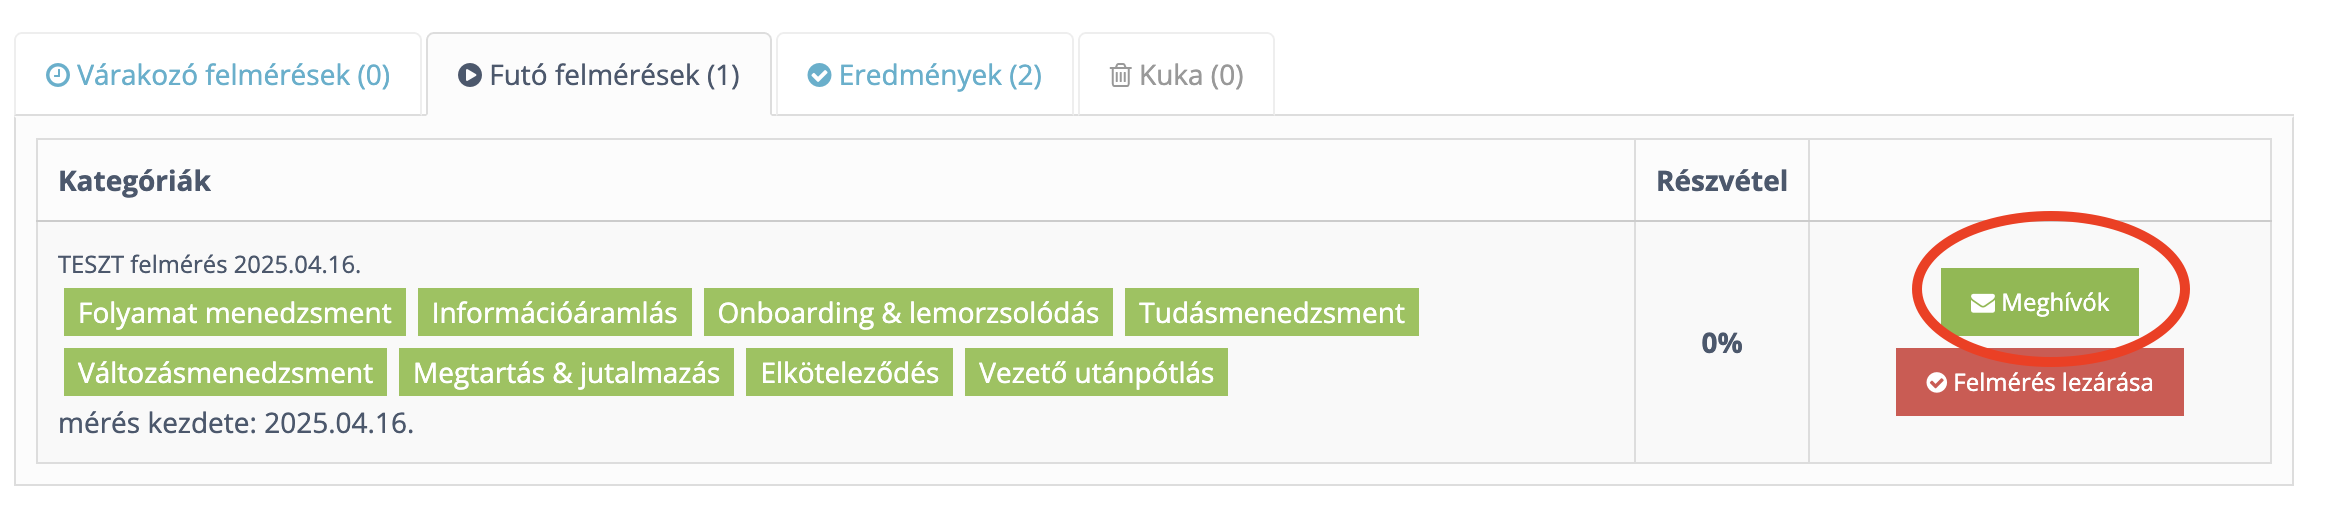Click the play icon on Futó felmérések

point(469,76)
